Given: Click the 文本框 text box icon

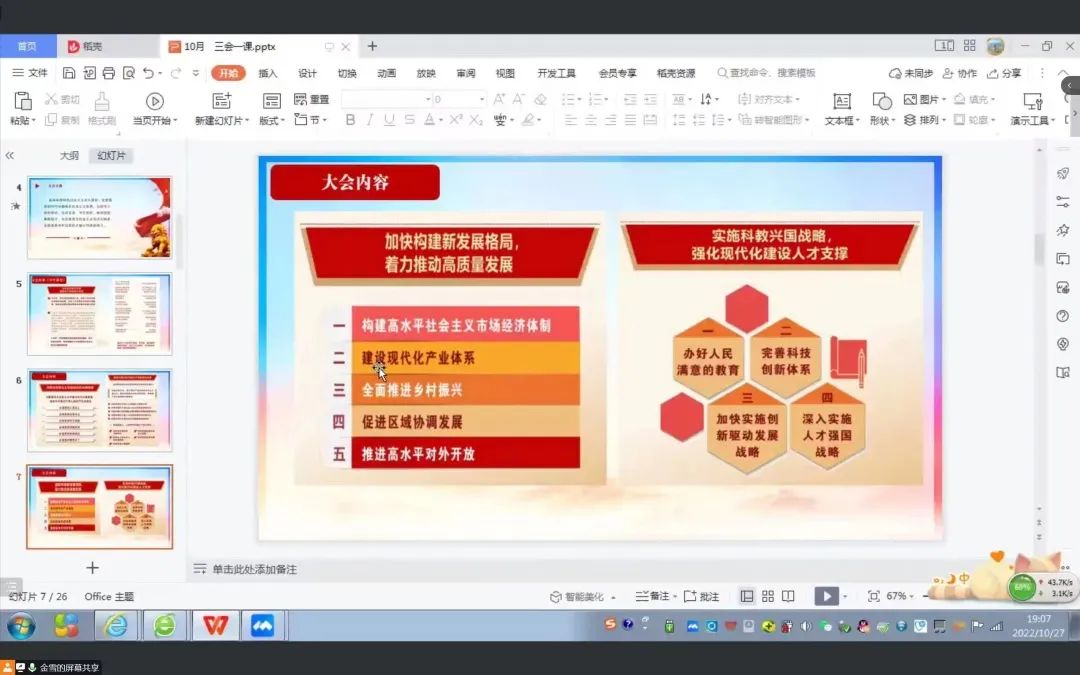Looking at the screenshot, I should (x=842, y=101).
